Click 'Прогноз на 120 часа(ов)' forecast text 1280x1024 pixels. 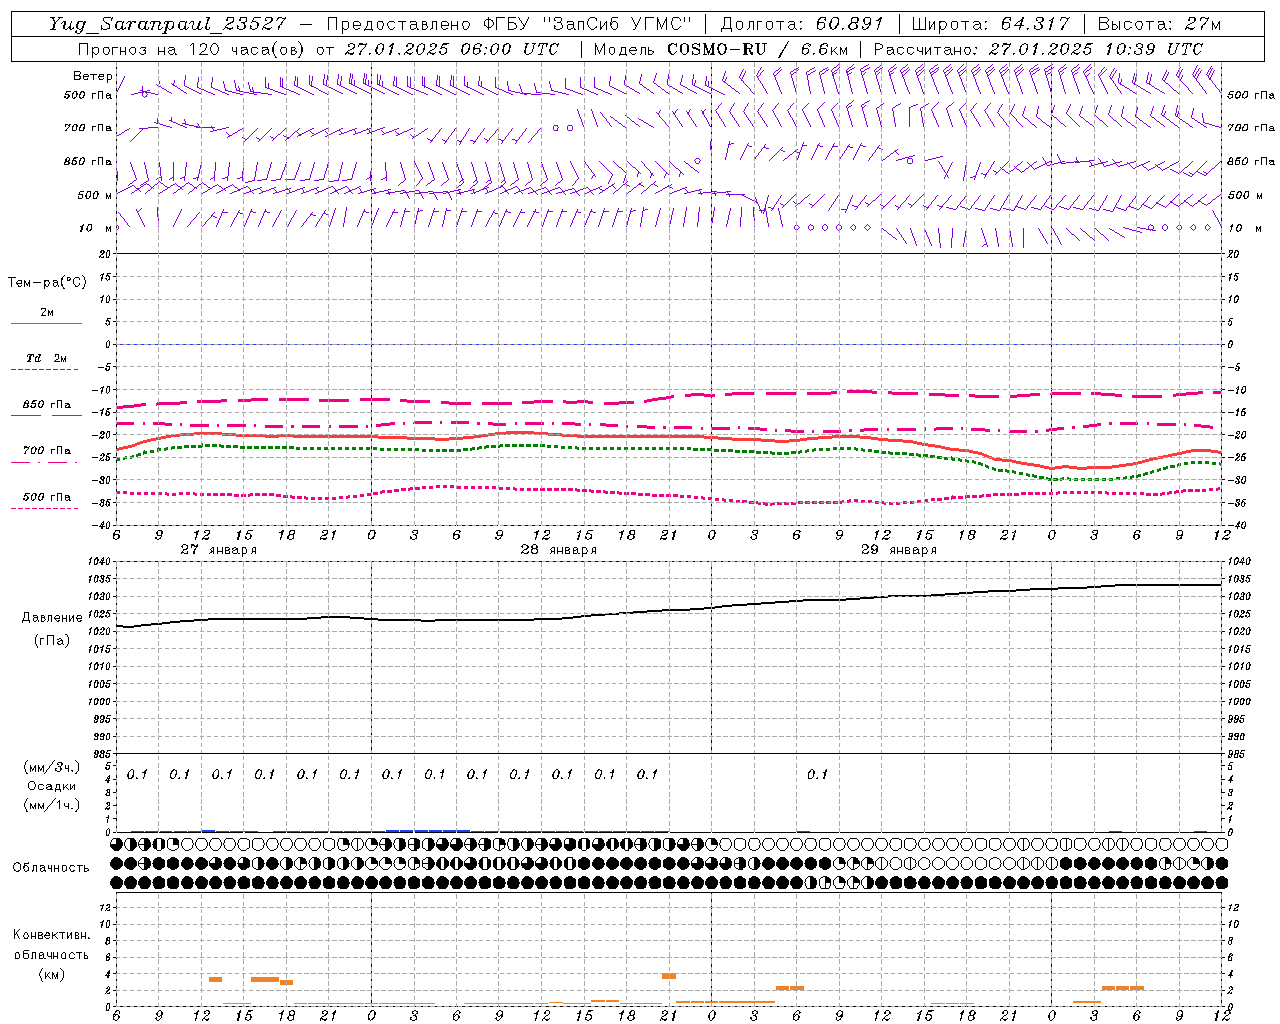click(192, 49)
